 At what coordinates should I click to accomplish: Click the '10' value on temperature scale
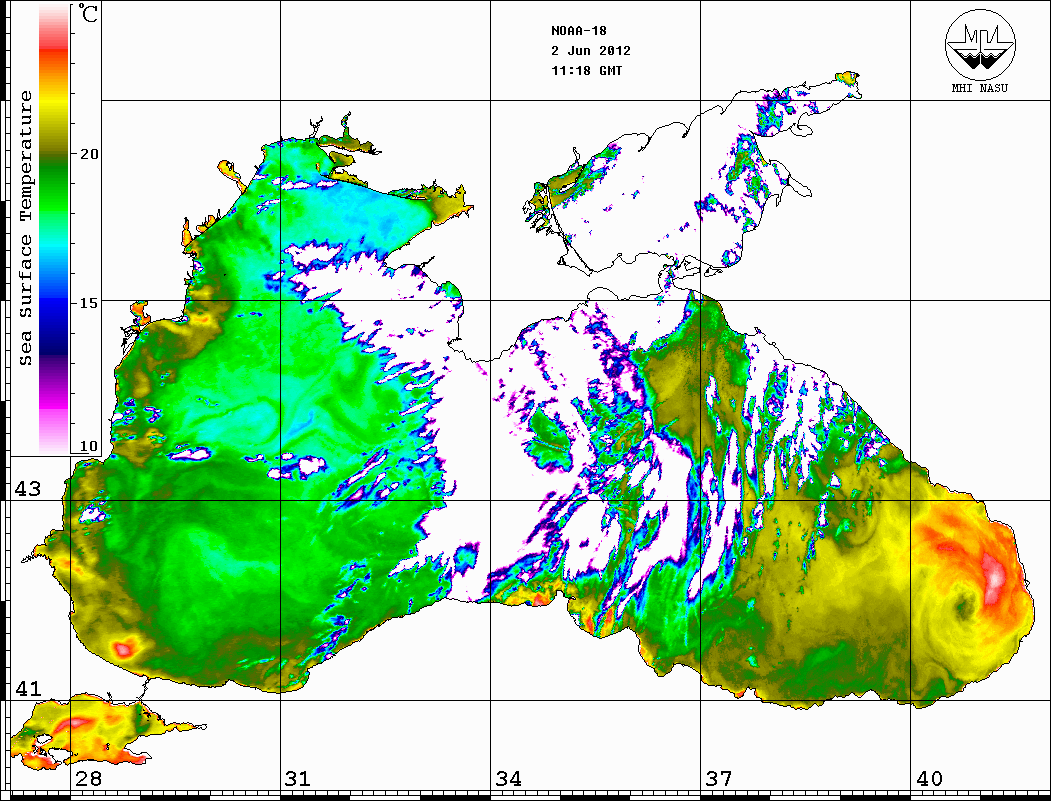(88, 446)
